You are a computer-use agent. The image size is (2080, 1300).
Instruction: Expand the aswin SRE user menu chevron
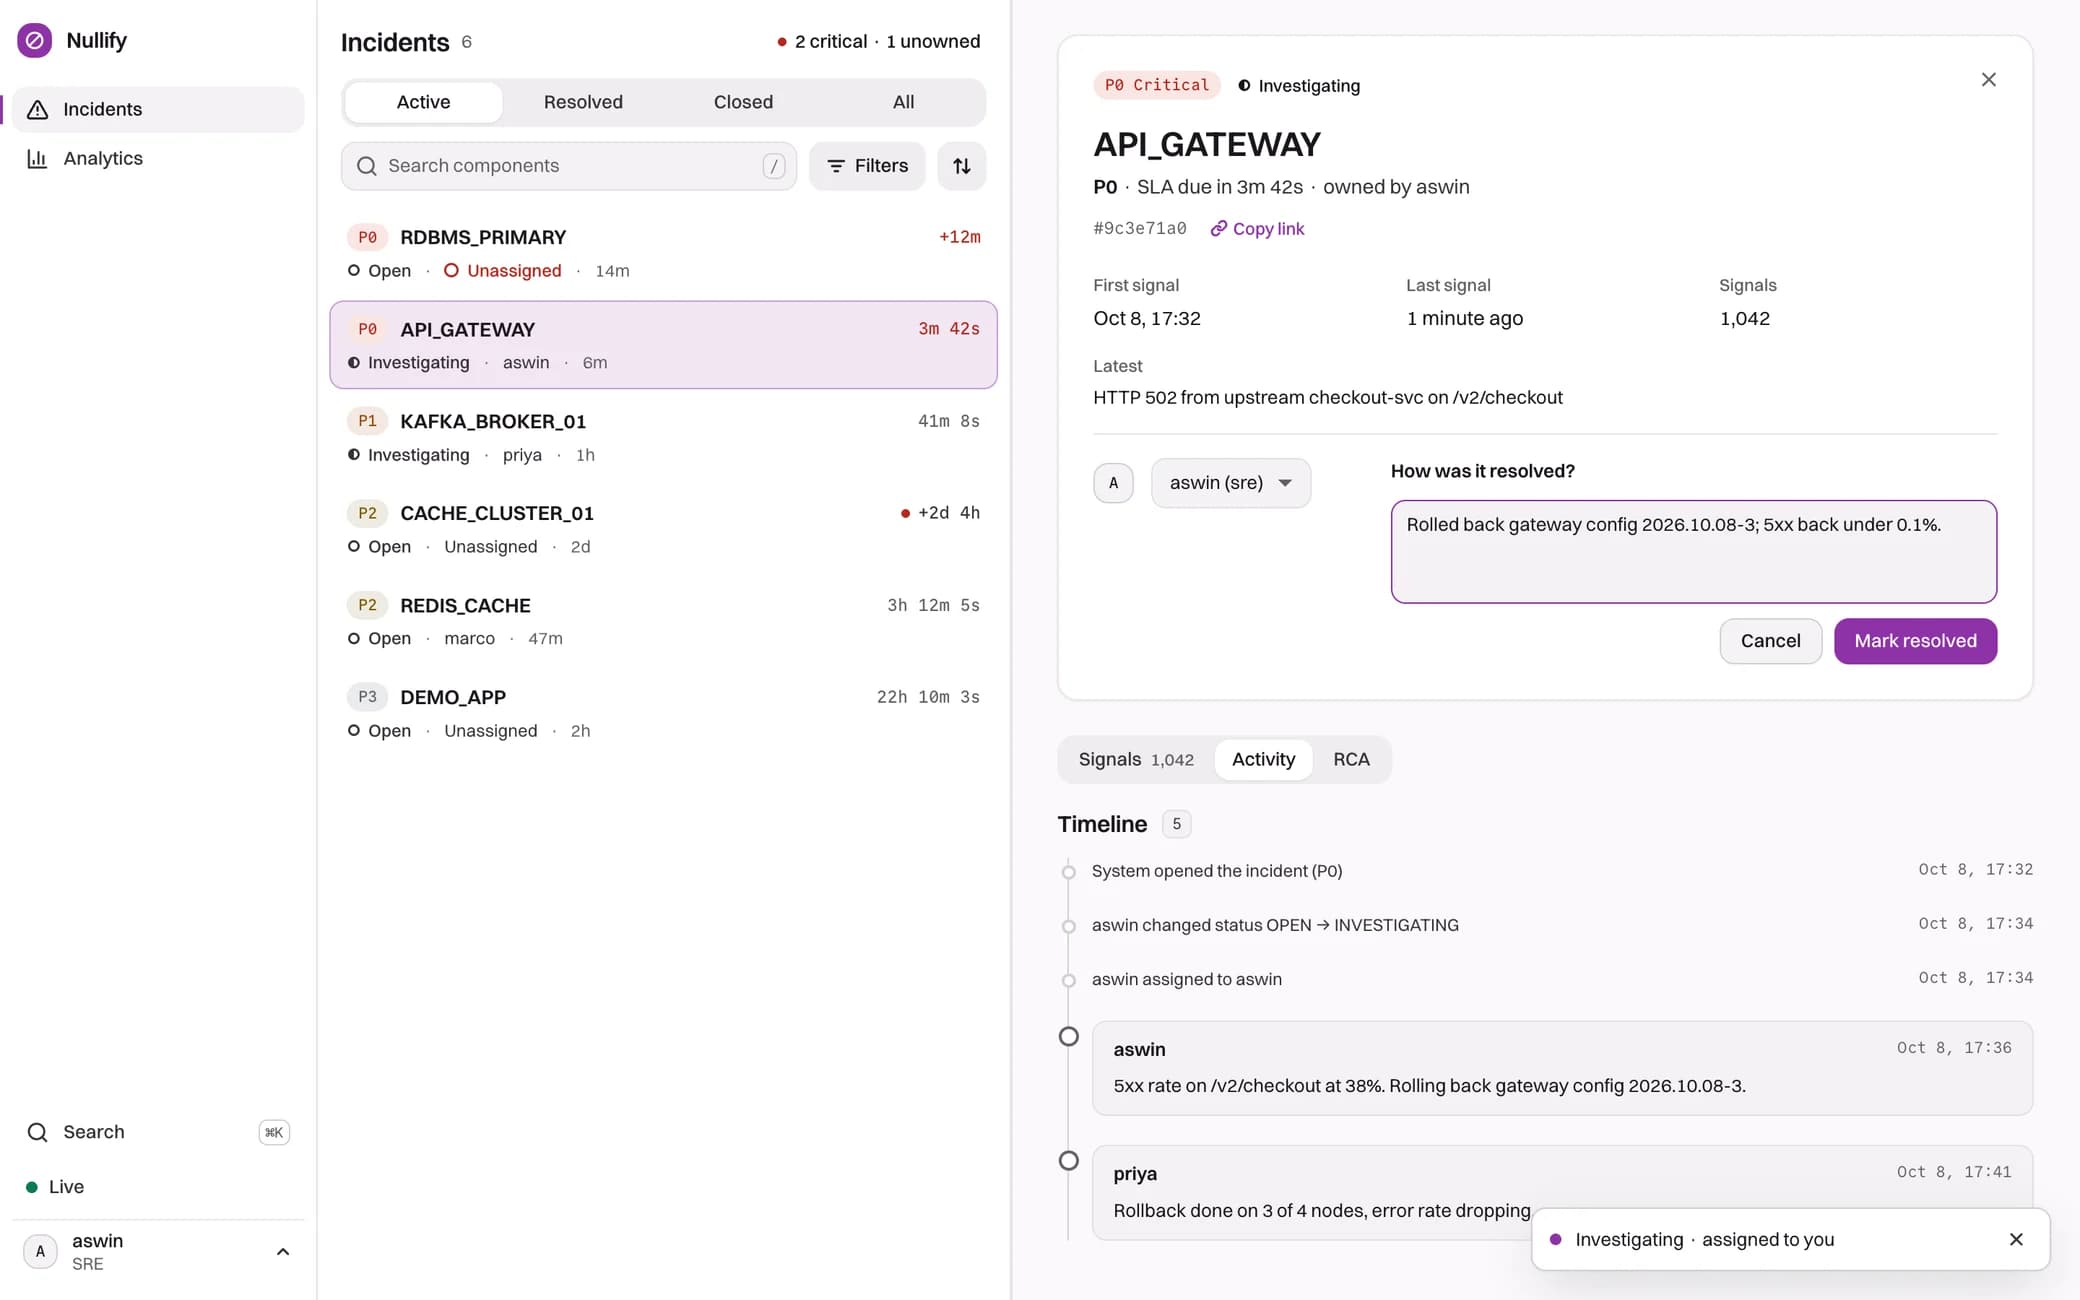pyautogui.click(x=283, y=1252)
